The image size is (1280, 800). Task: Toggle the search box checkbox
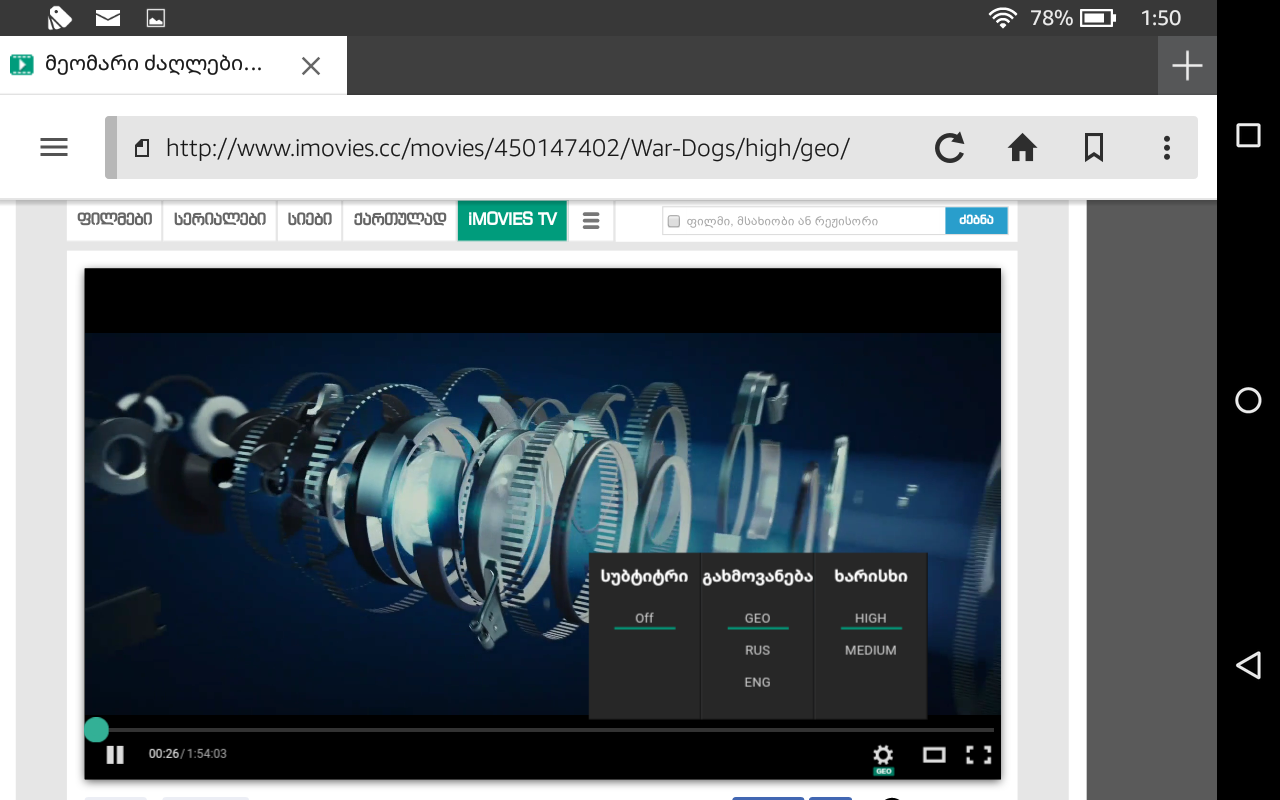pyautogui.click(x=674, y=221)
